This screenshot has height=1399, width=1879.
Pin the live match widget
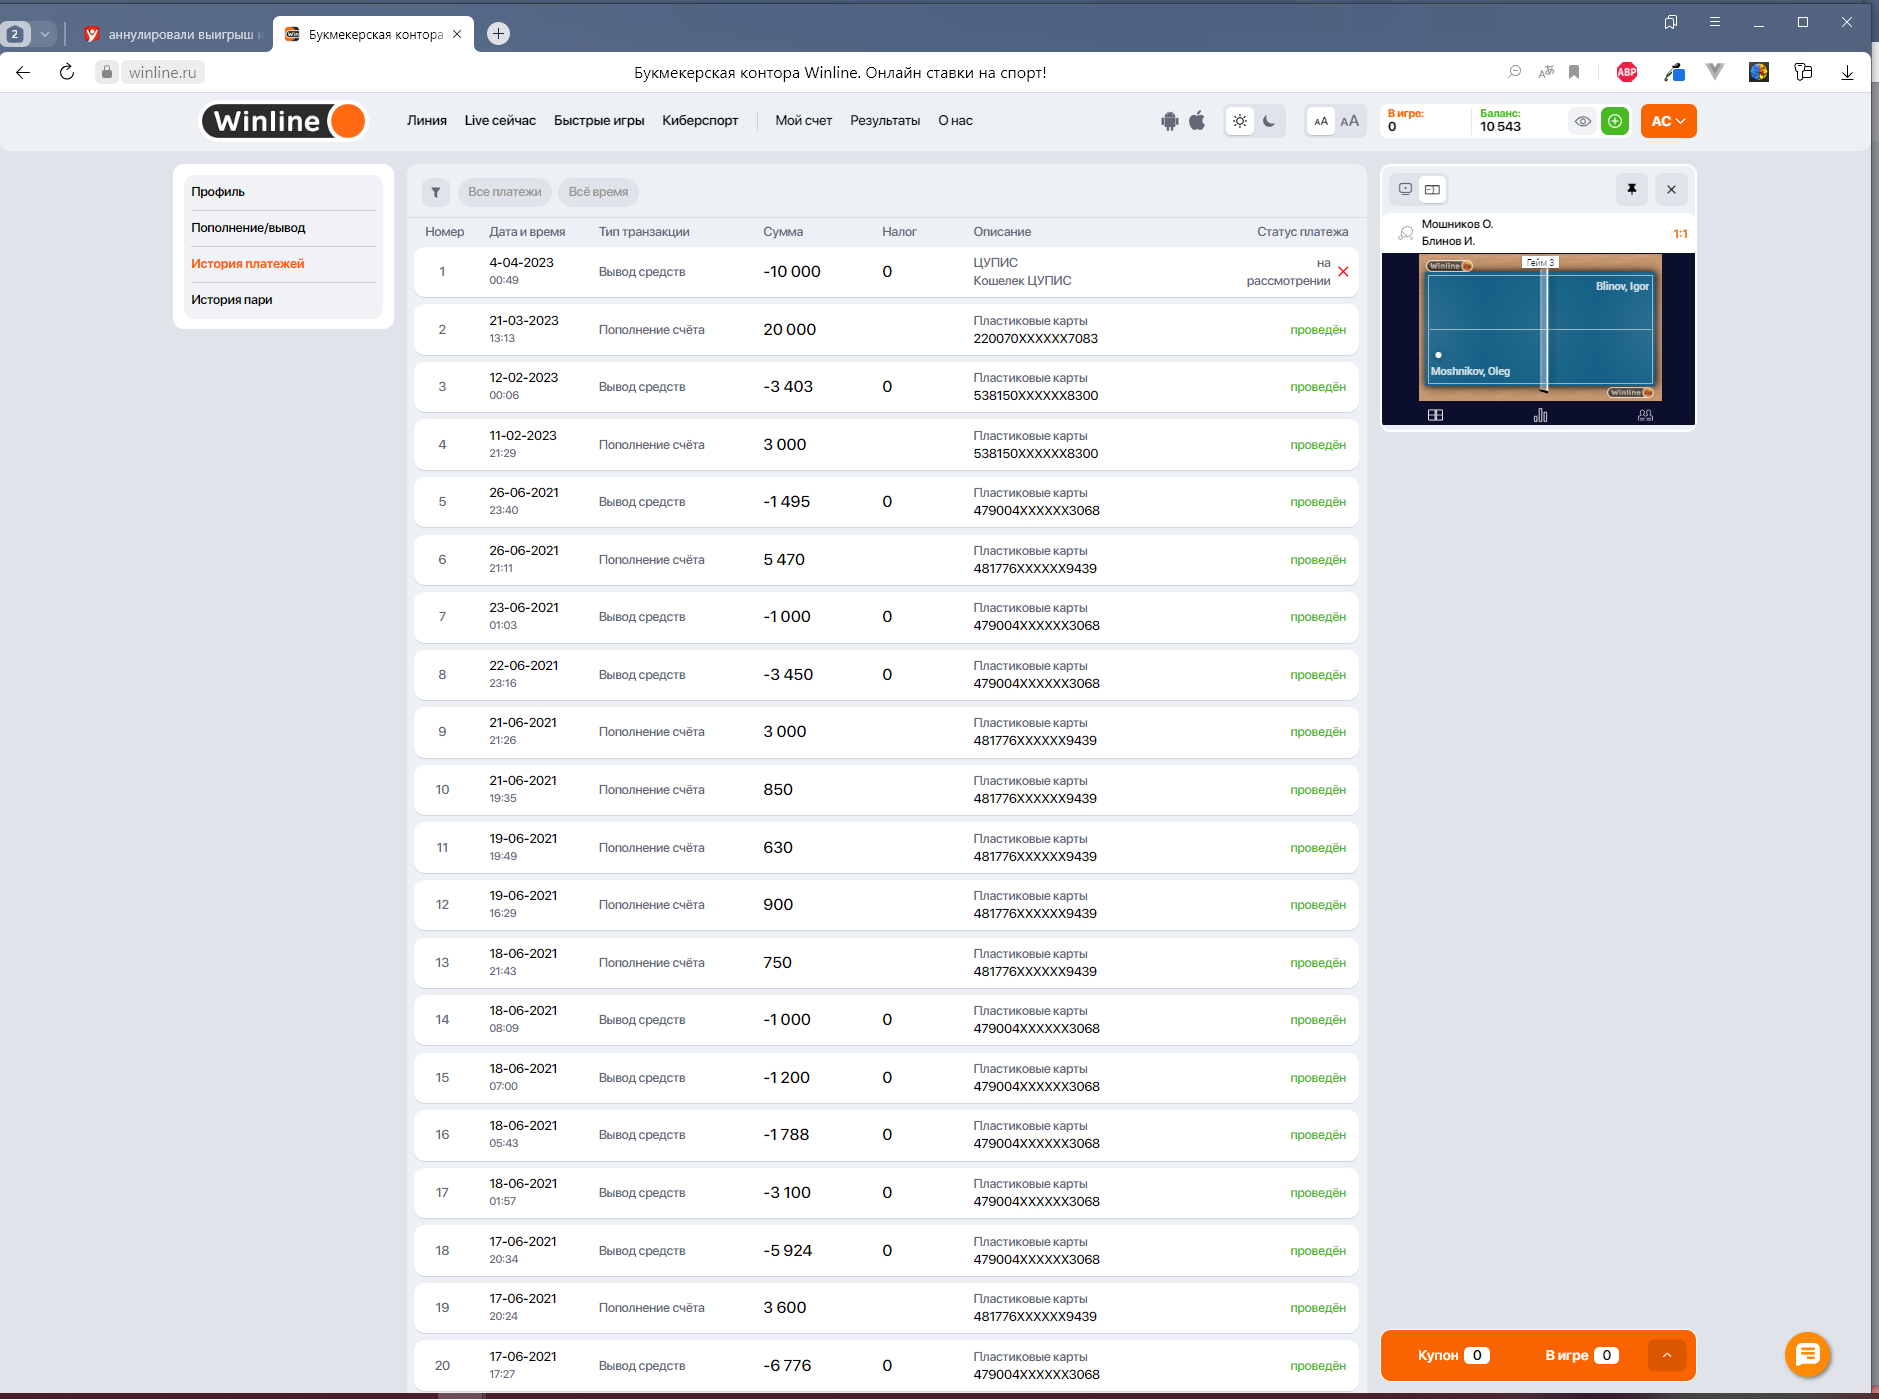click(1631, 189)
